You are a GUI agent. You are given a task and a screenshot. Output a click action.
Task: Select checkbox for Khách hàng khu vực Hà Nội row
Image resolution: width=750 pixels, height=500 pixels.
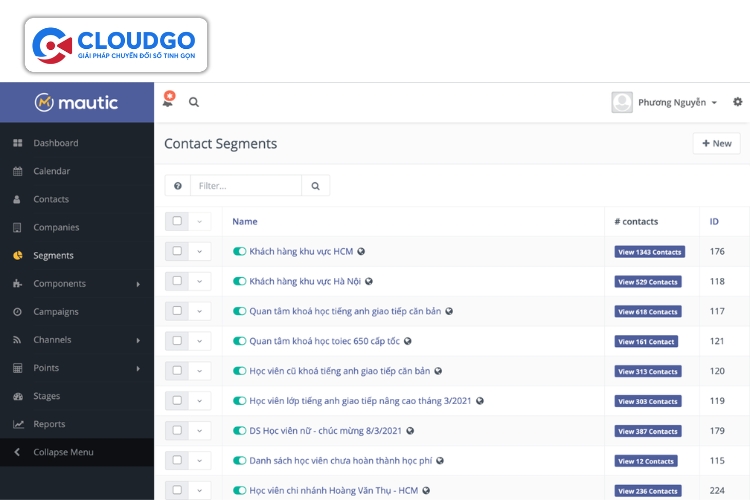[x=177, y=281]
